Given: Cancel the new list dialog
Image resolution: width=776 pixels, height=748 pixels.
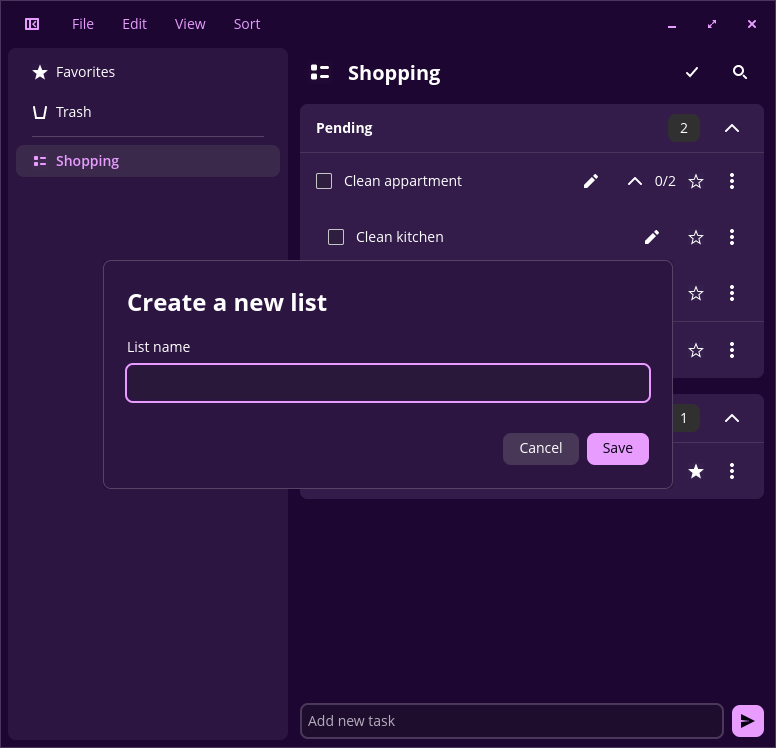Looking at the screenshot, I should (x=540, y=449).
